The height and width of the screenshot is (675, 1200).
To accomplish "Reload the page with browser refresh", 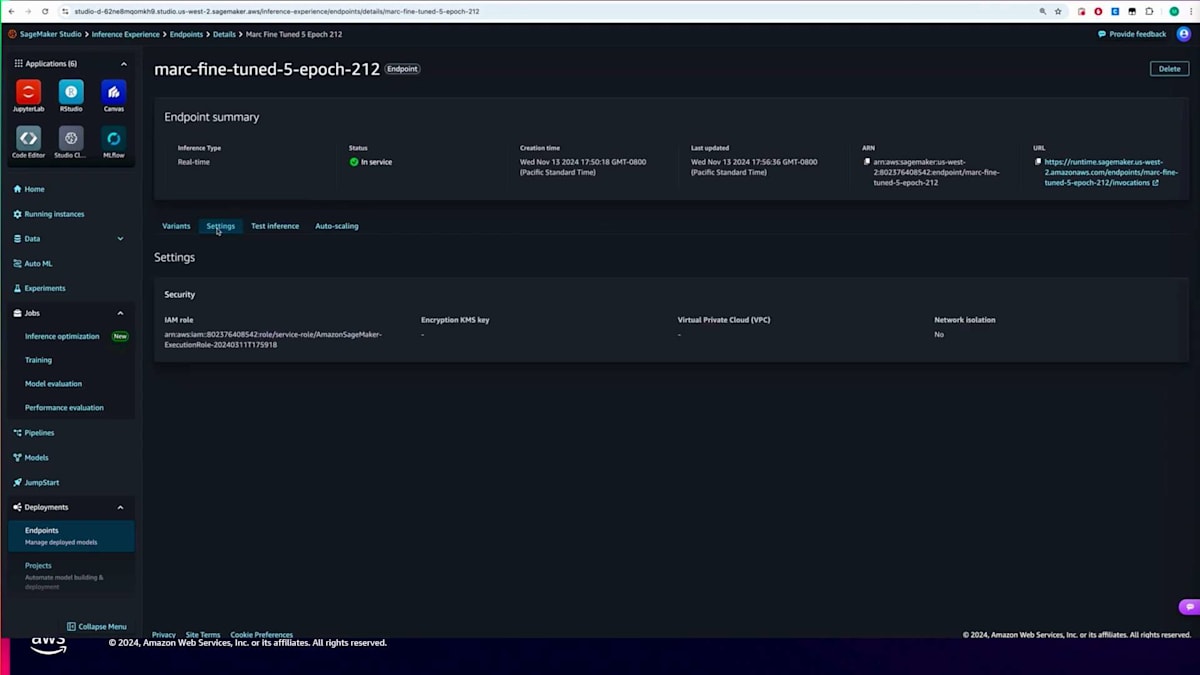I will tap(45, 11).
